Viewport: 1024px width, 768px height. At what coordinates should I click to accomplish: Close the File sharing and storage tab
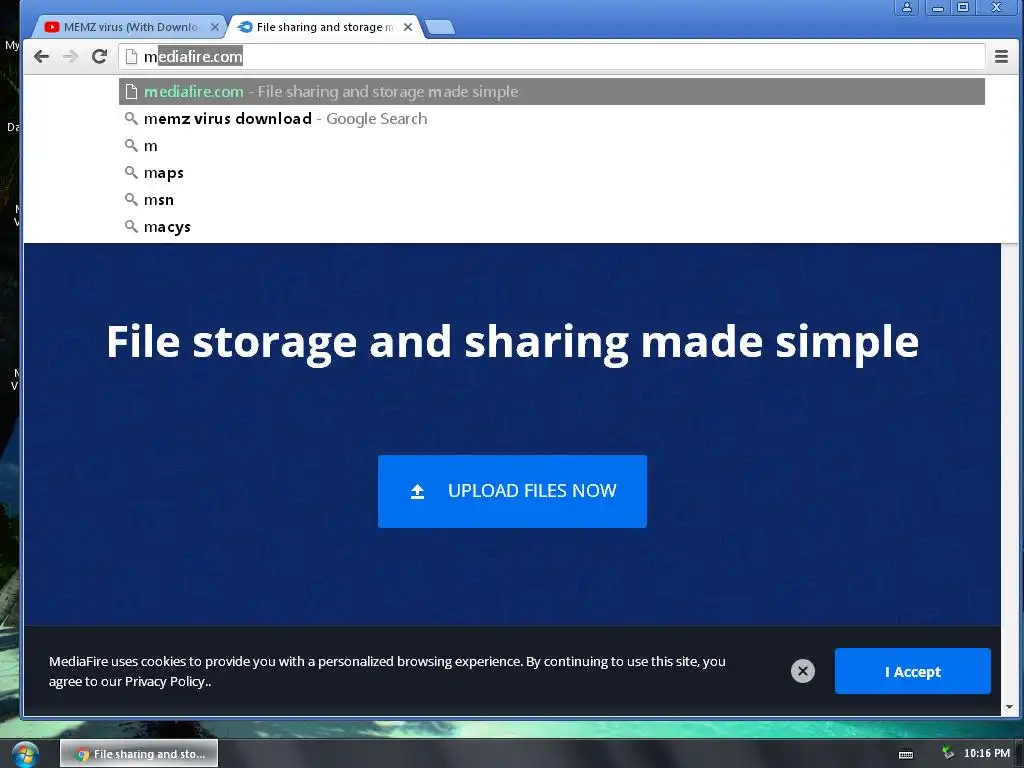[x=408, y=27]
